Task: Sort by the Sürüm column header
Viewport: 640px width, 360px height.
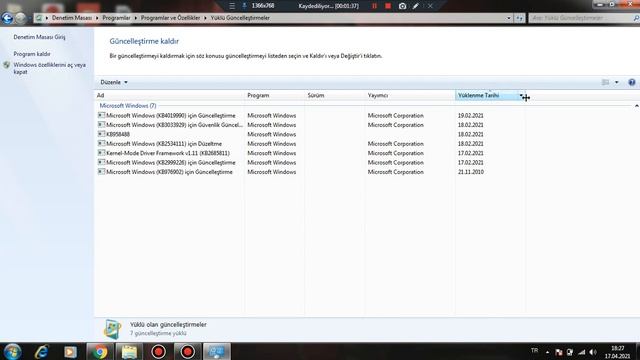Action: click(334, 96)
